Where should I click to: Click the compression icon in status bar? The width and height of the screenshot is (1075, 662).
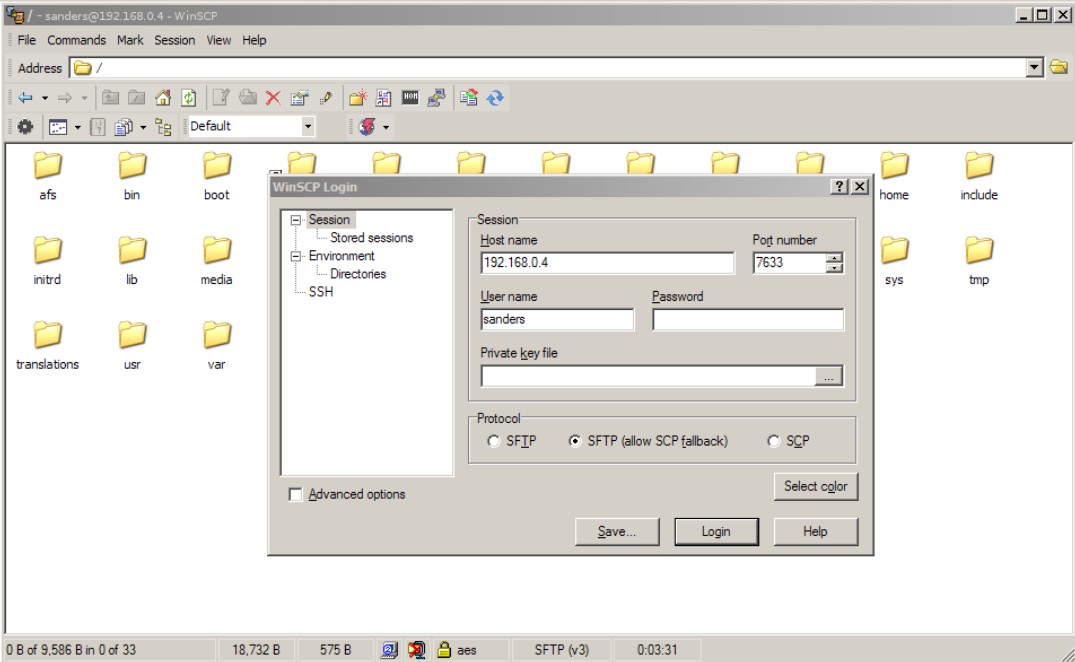coord(416,650)
